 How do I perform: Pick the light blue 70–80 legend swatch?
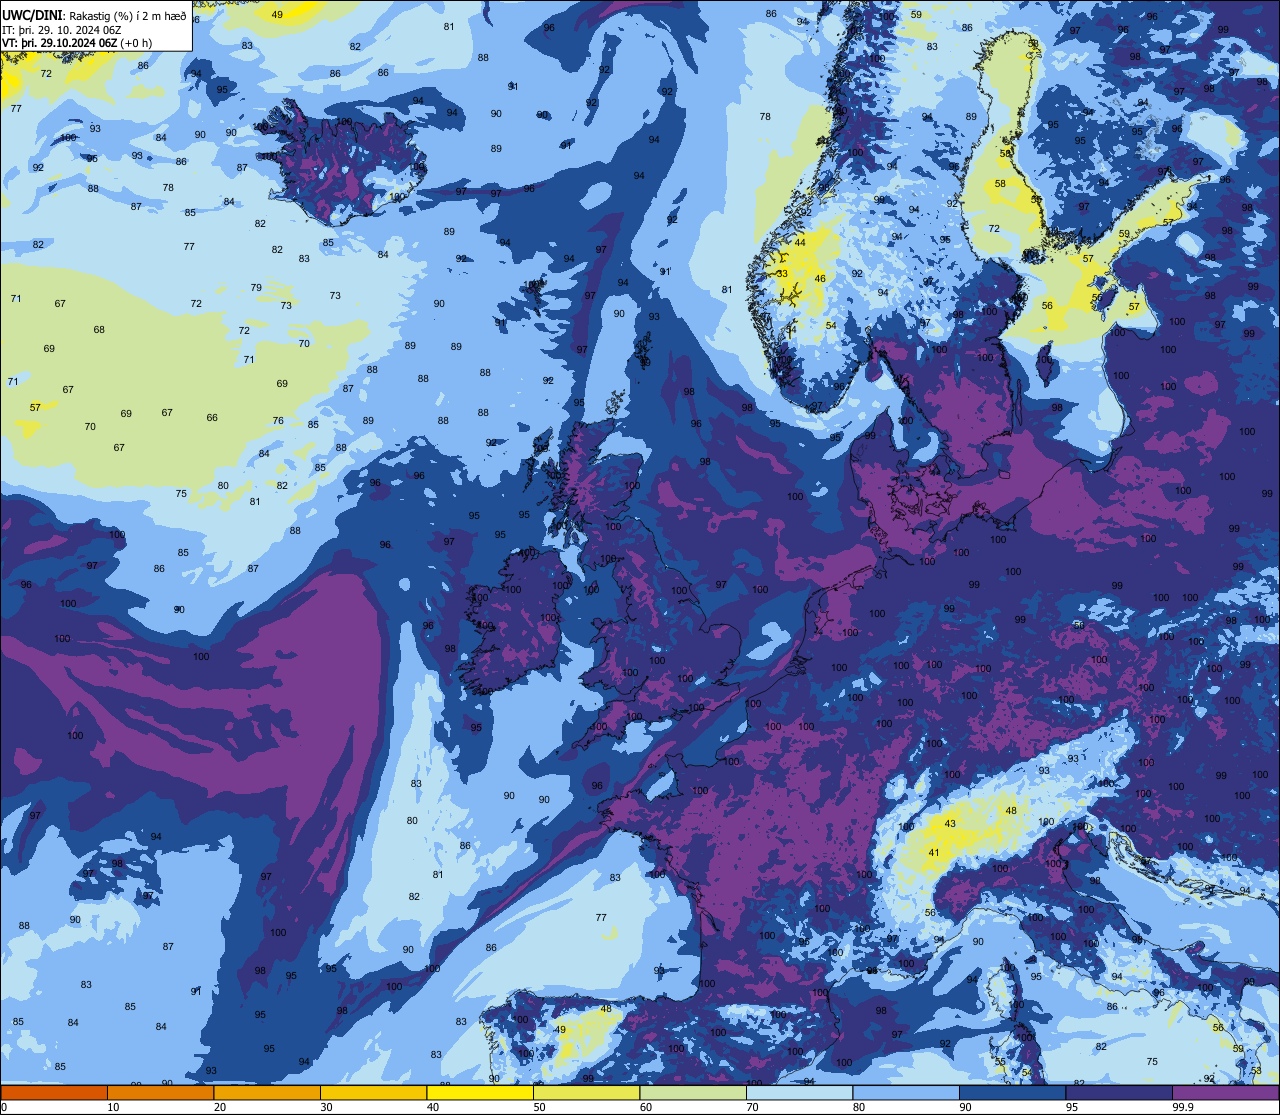pos(799,1092)
